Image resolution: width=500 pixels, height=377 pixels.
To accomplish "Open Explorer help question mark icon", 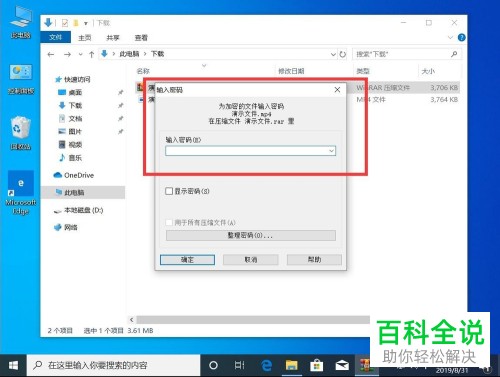I will pyautogui.click(x=462, y=37).
